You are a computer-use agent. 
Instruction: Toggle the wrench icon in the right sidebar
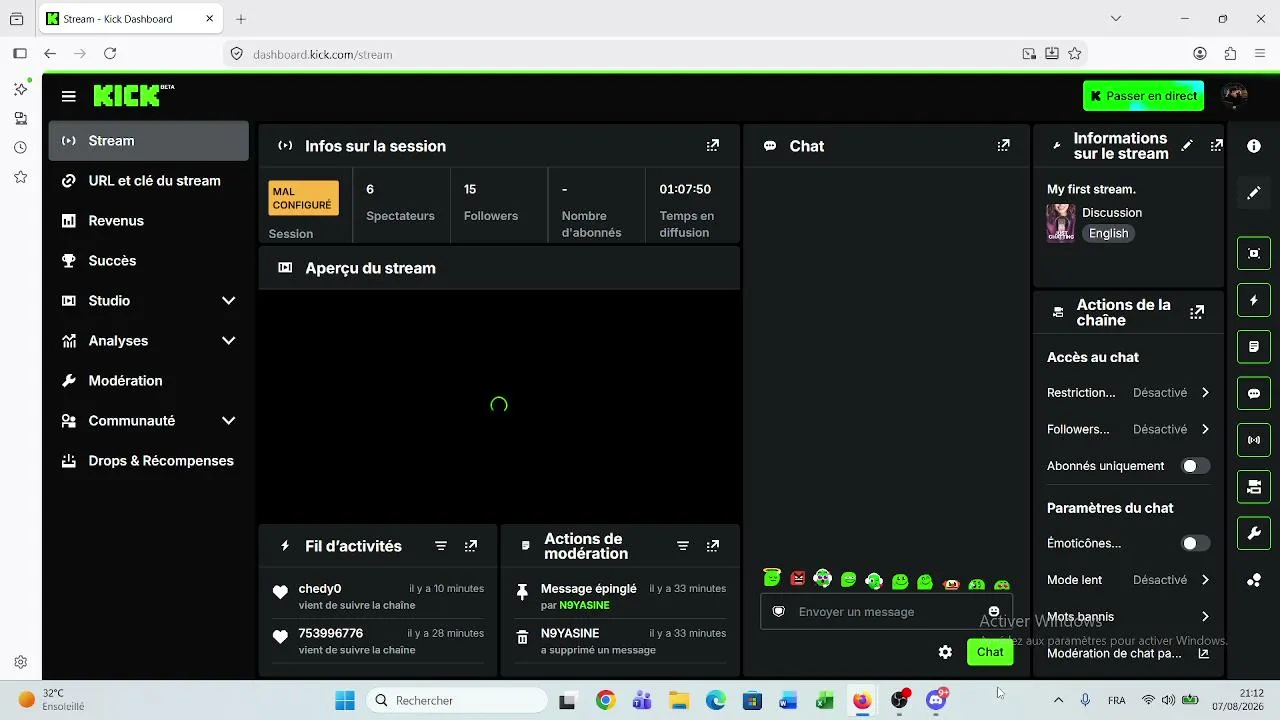tap(1254, 534)
